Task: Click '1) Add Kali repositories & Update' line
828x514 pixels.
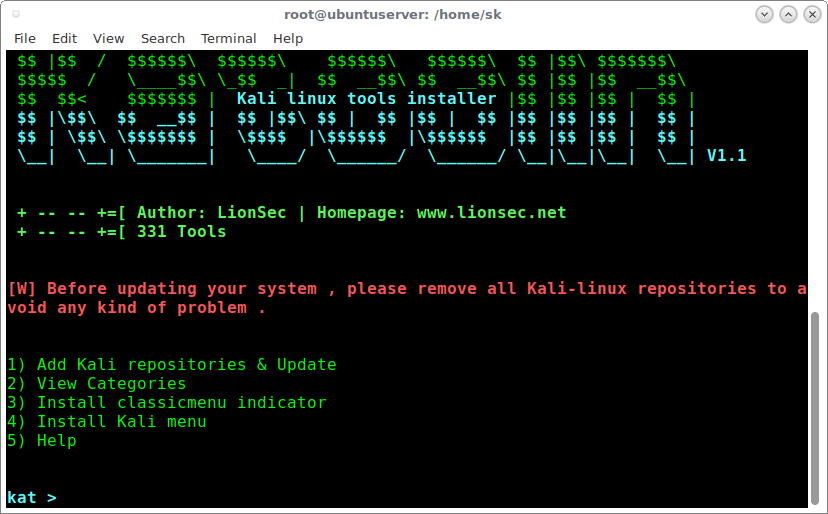Action: (172, 365)
